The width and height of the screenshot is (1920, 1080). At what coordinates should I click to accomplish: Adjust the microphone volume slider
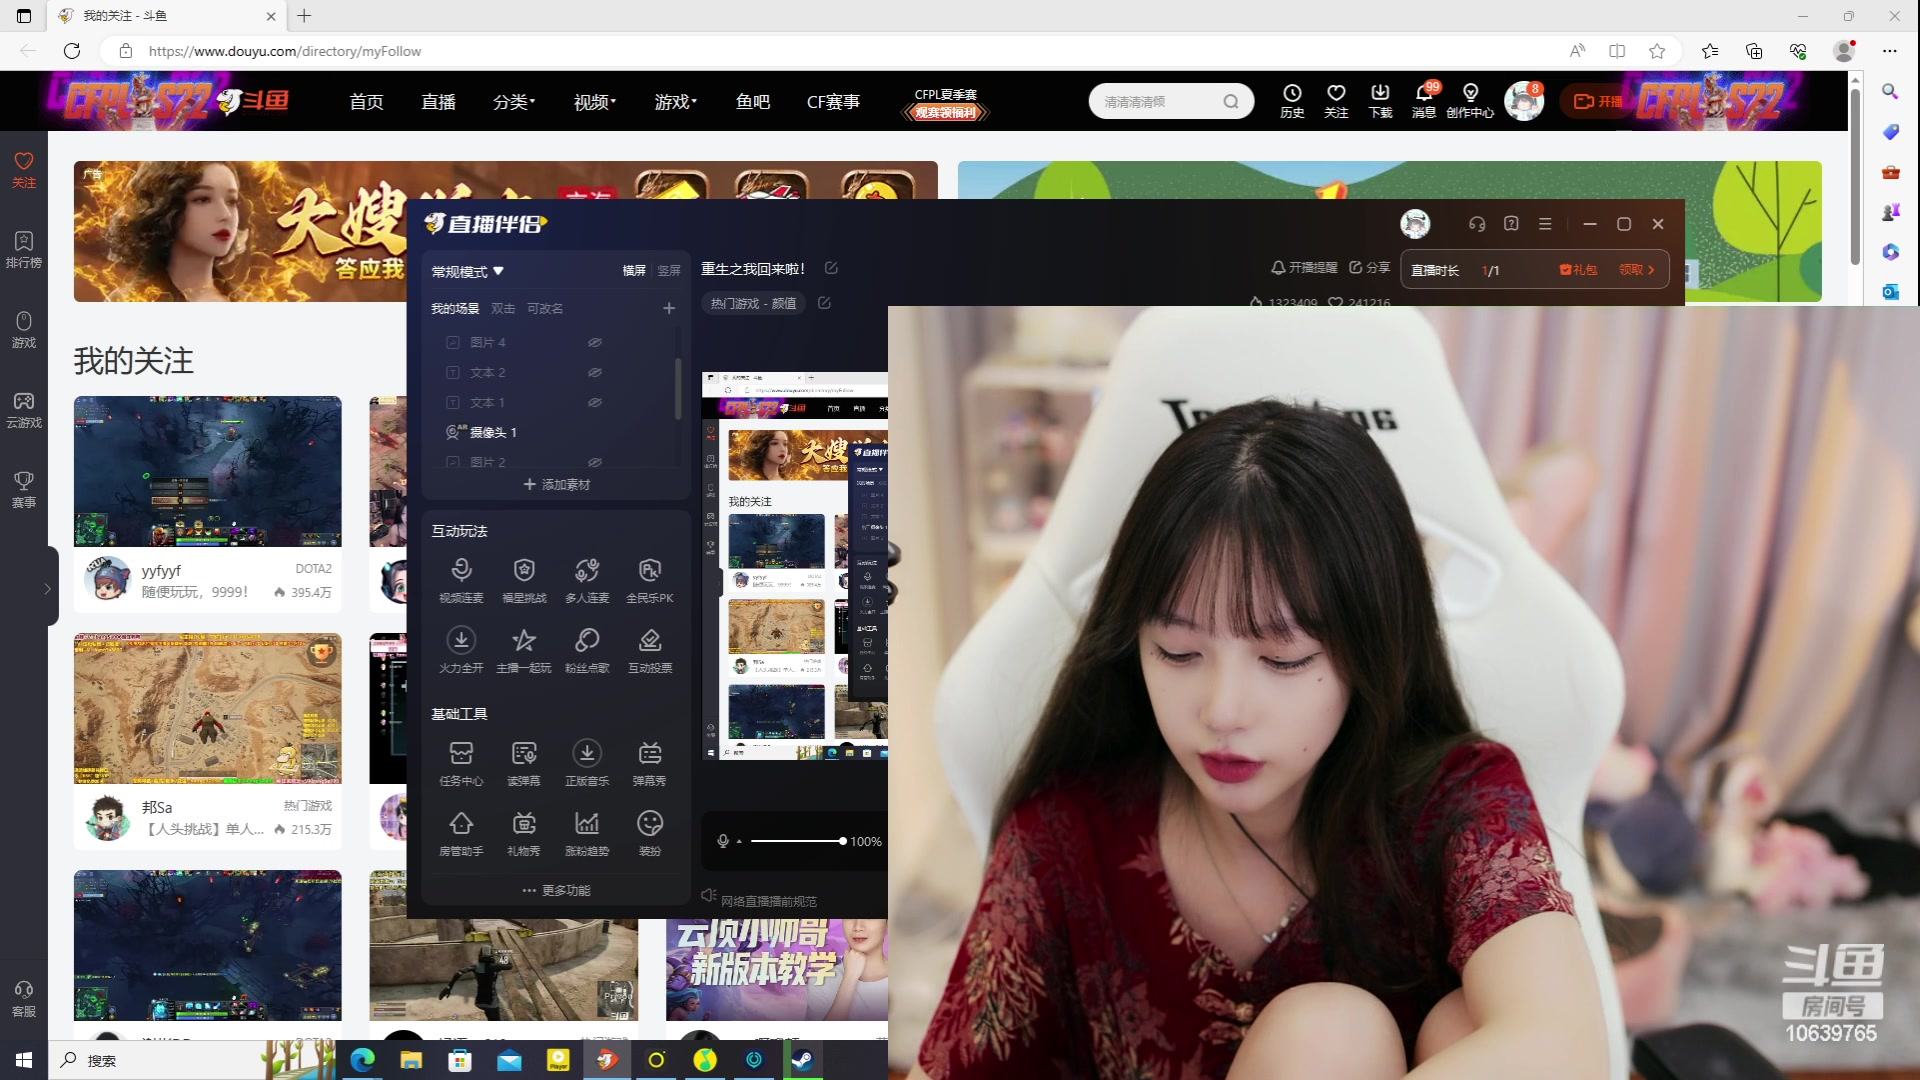pyautogui.click(x=798, y=841)
